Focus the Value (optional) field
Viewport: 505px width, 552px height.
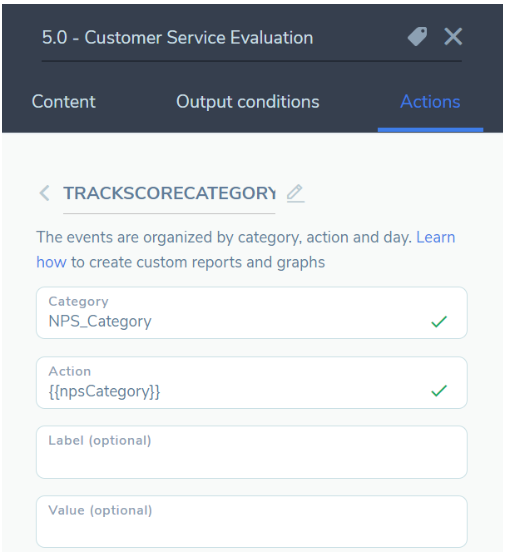coord(252,522)
